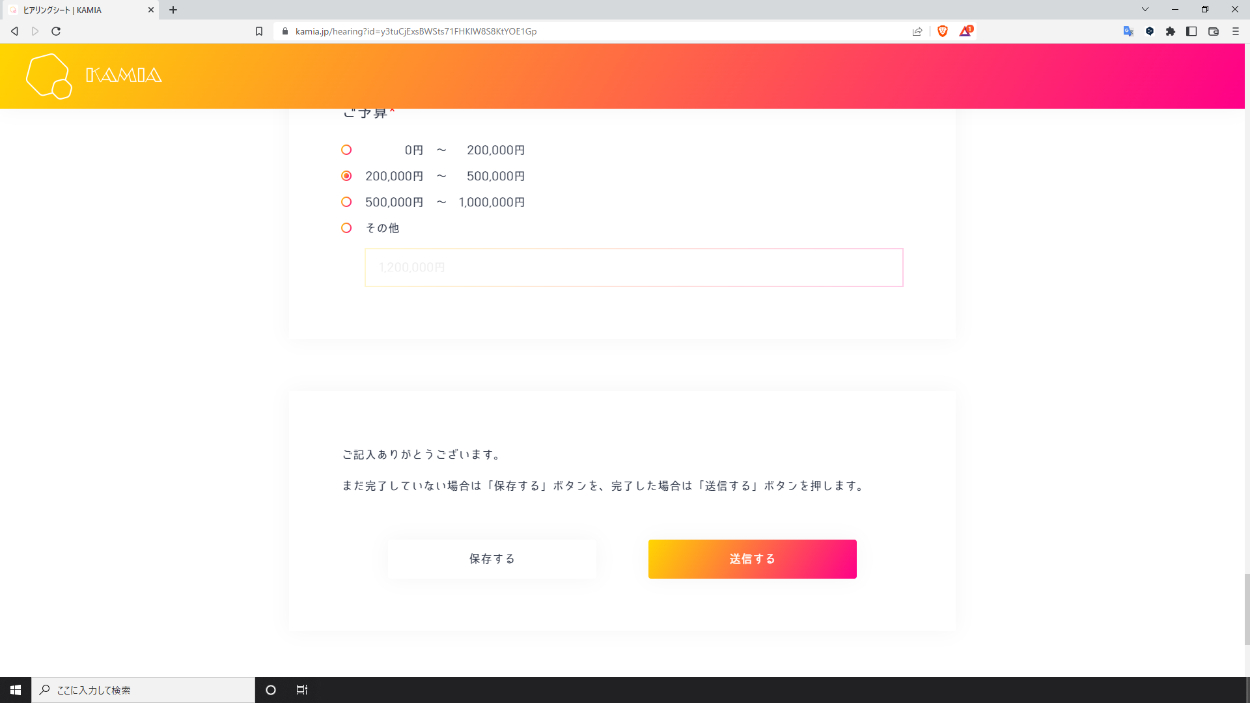
Task: Click the Google Translate extension icon
Action: coord(1128,31)
